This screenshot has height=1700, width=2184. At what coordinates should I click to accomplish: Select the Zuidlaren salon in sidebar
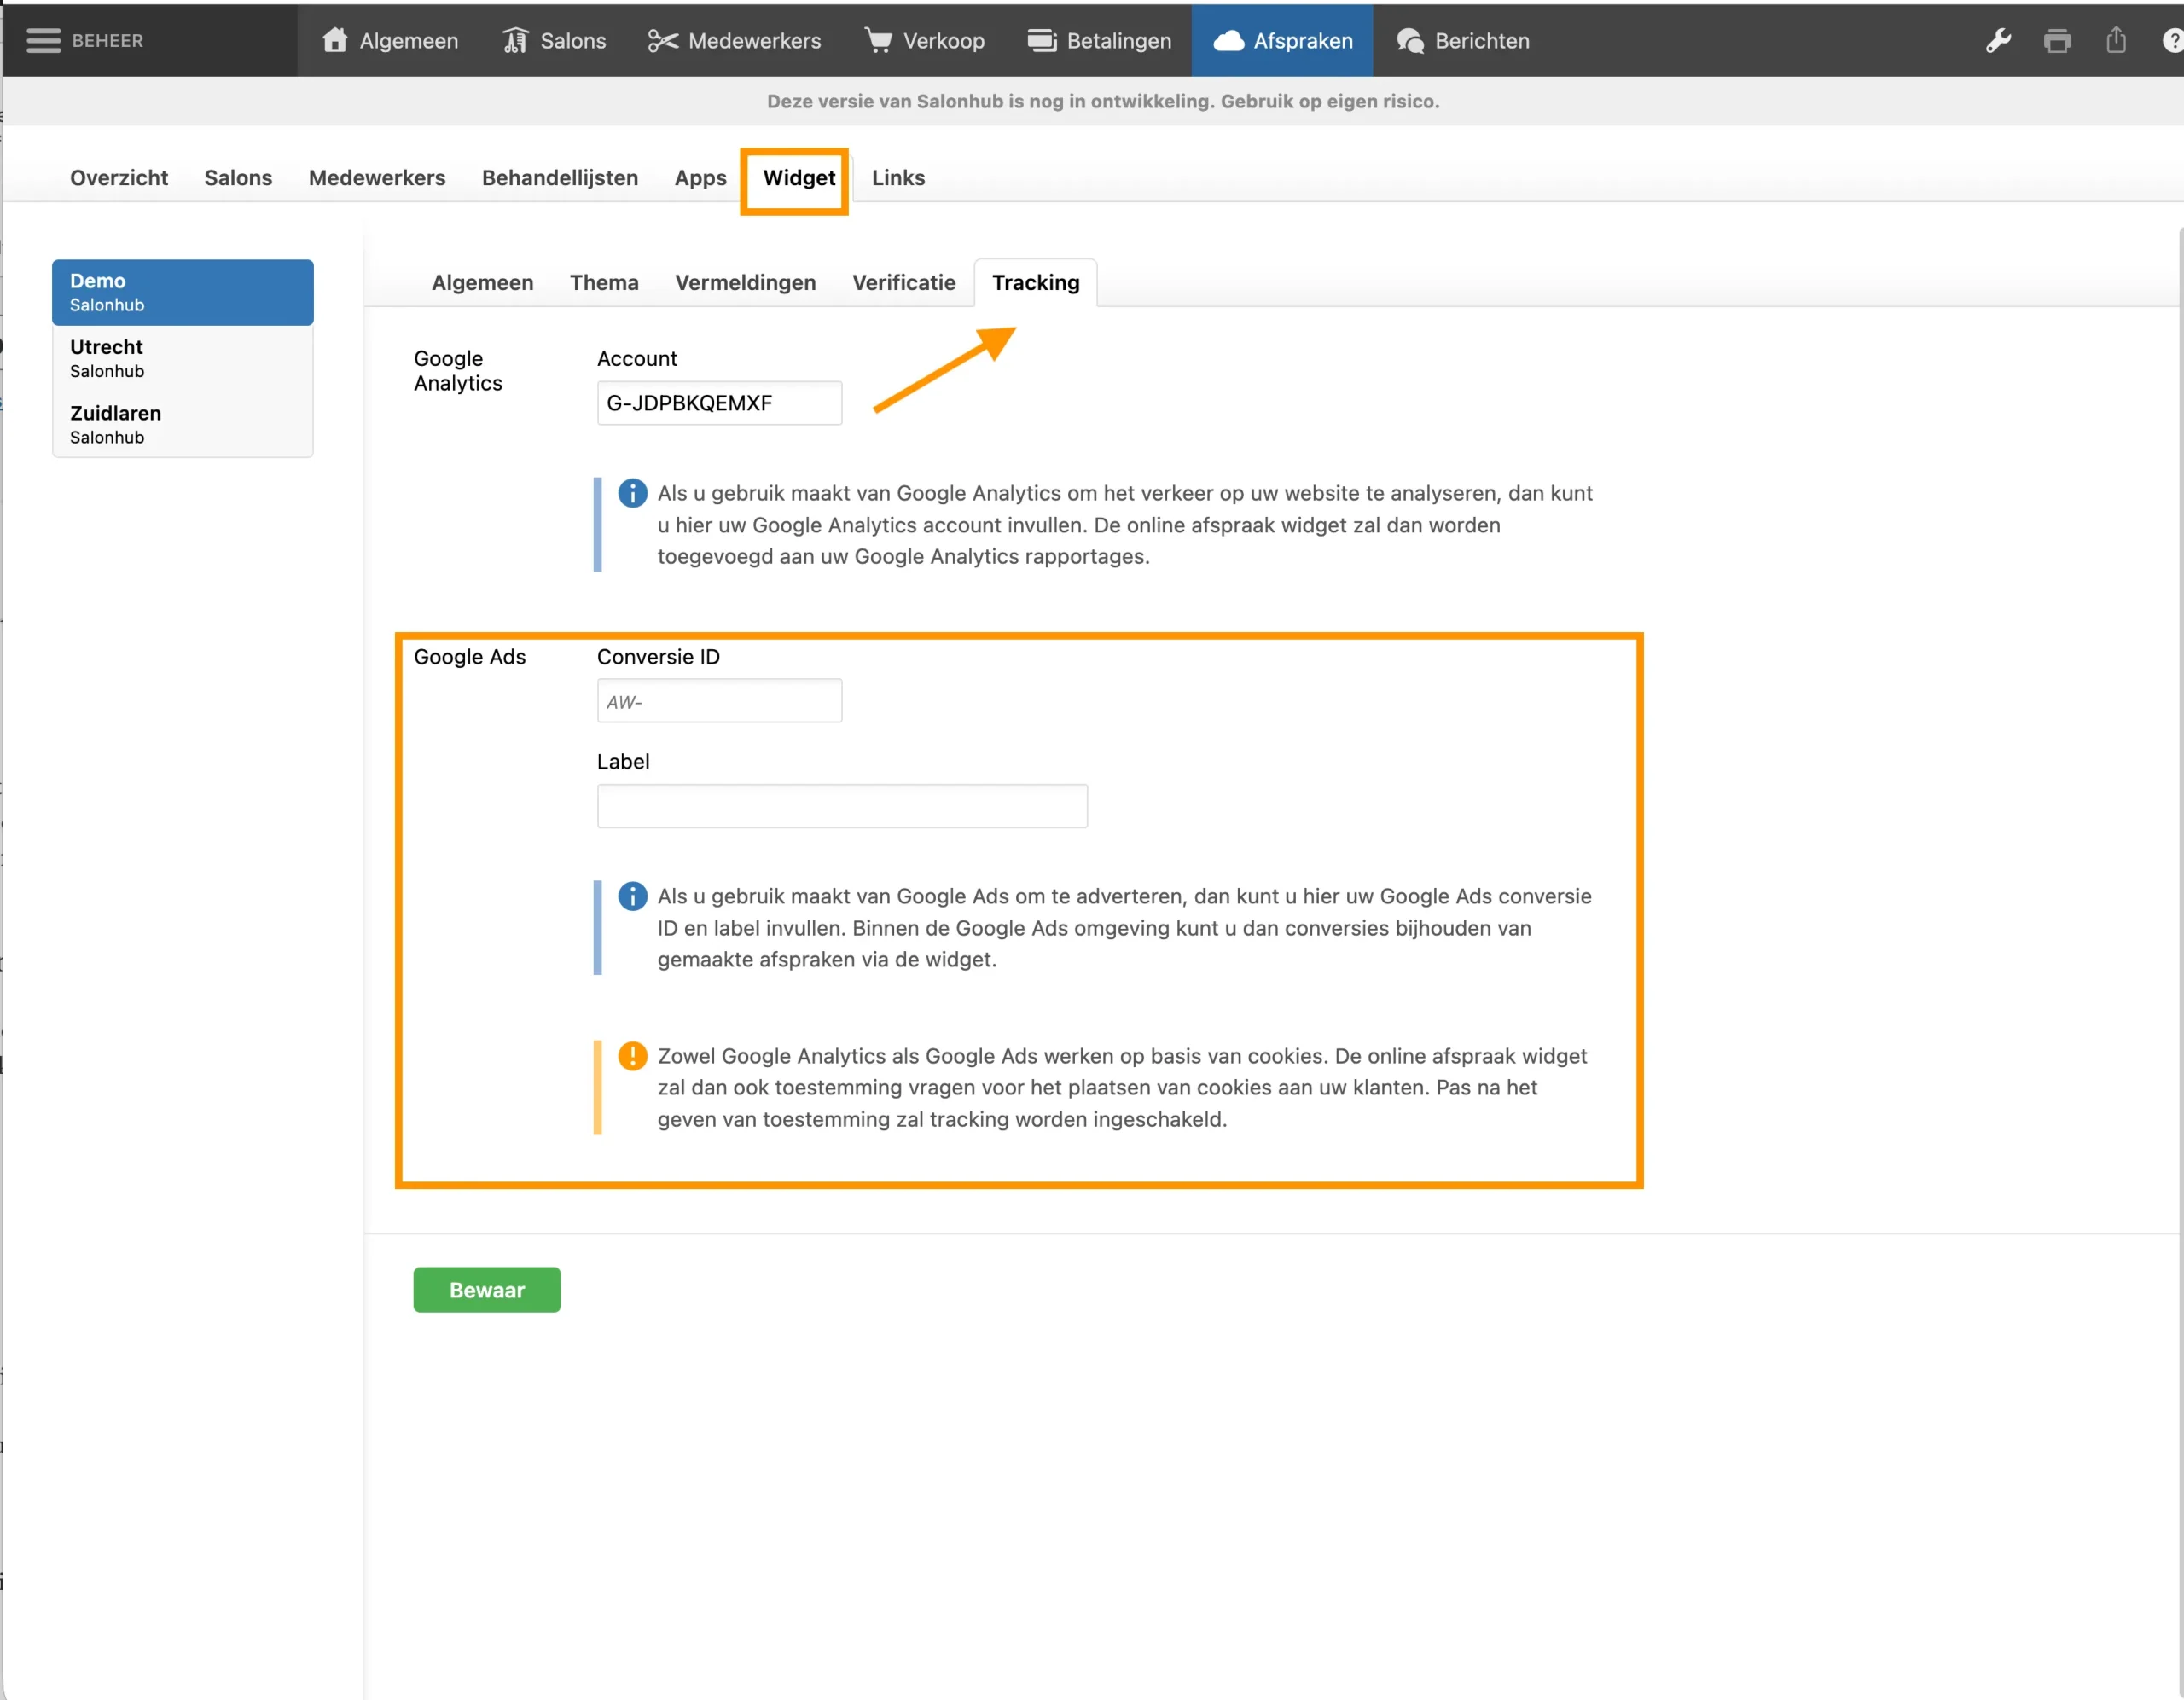click(x=182, y=424)
